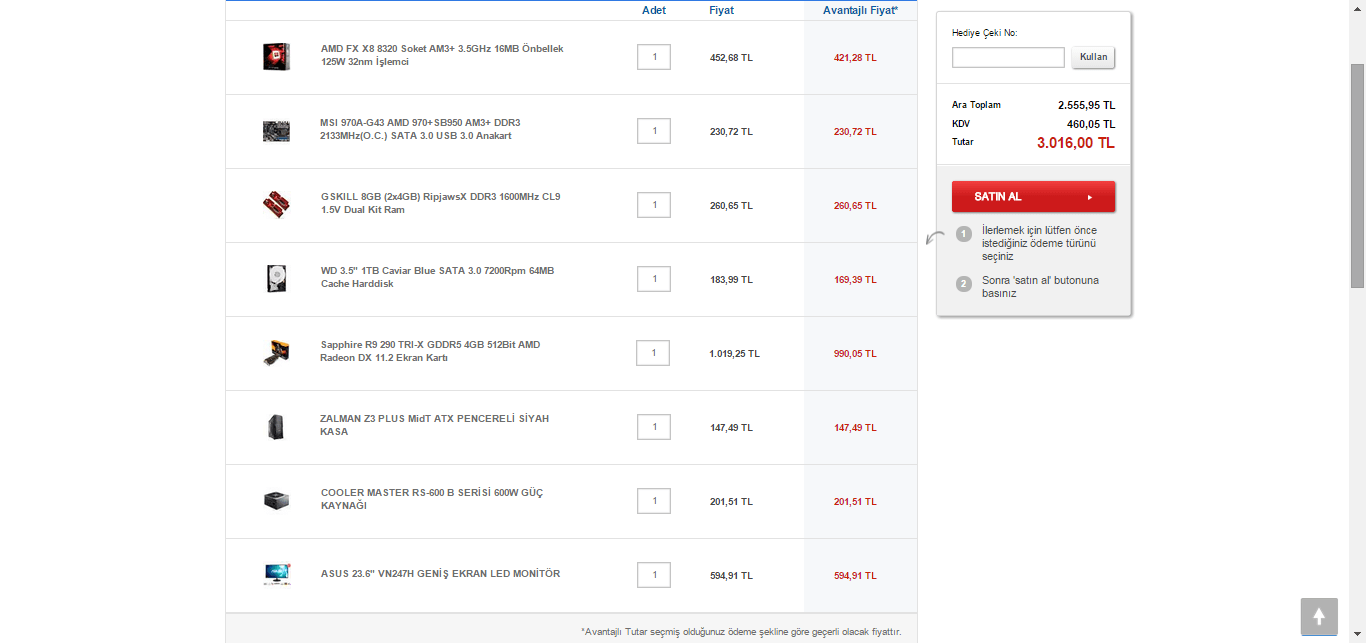Open MSI 970A-G43 motherboard thumbnail

point(276,130)
